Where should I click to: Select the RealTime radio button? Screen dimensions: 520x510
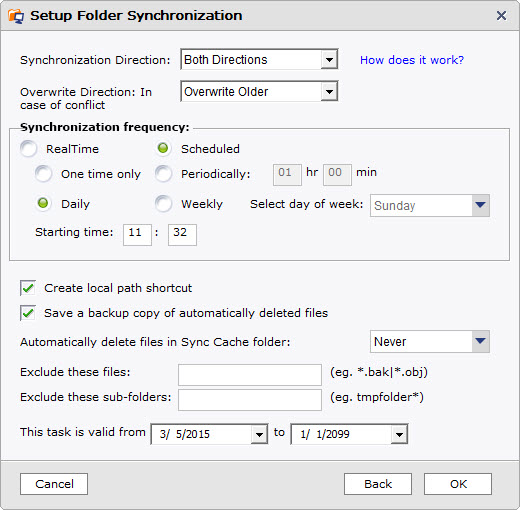point(28,148)
